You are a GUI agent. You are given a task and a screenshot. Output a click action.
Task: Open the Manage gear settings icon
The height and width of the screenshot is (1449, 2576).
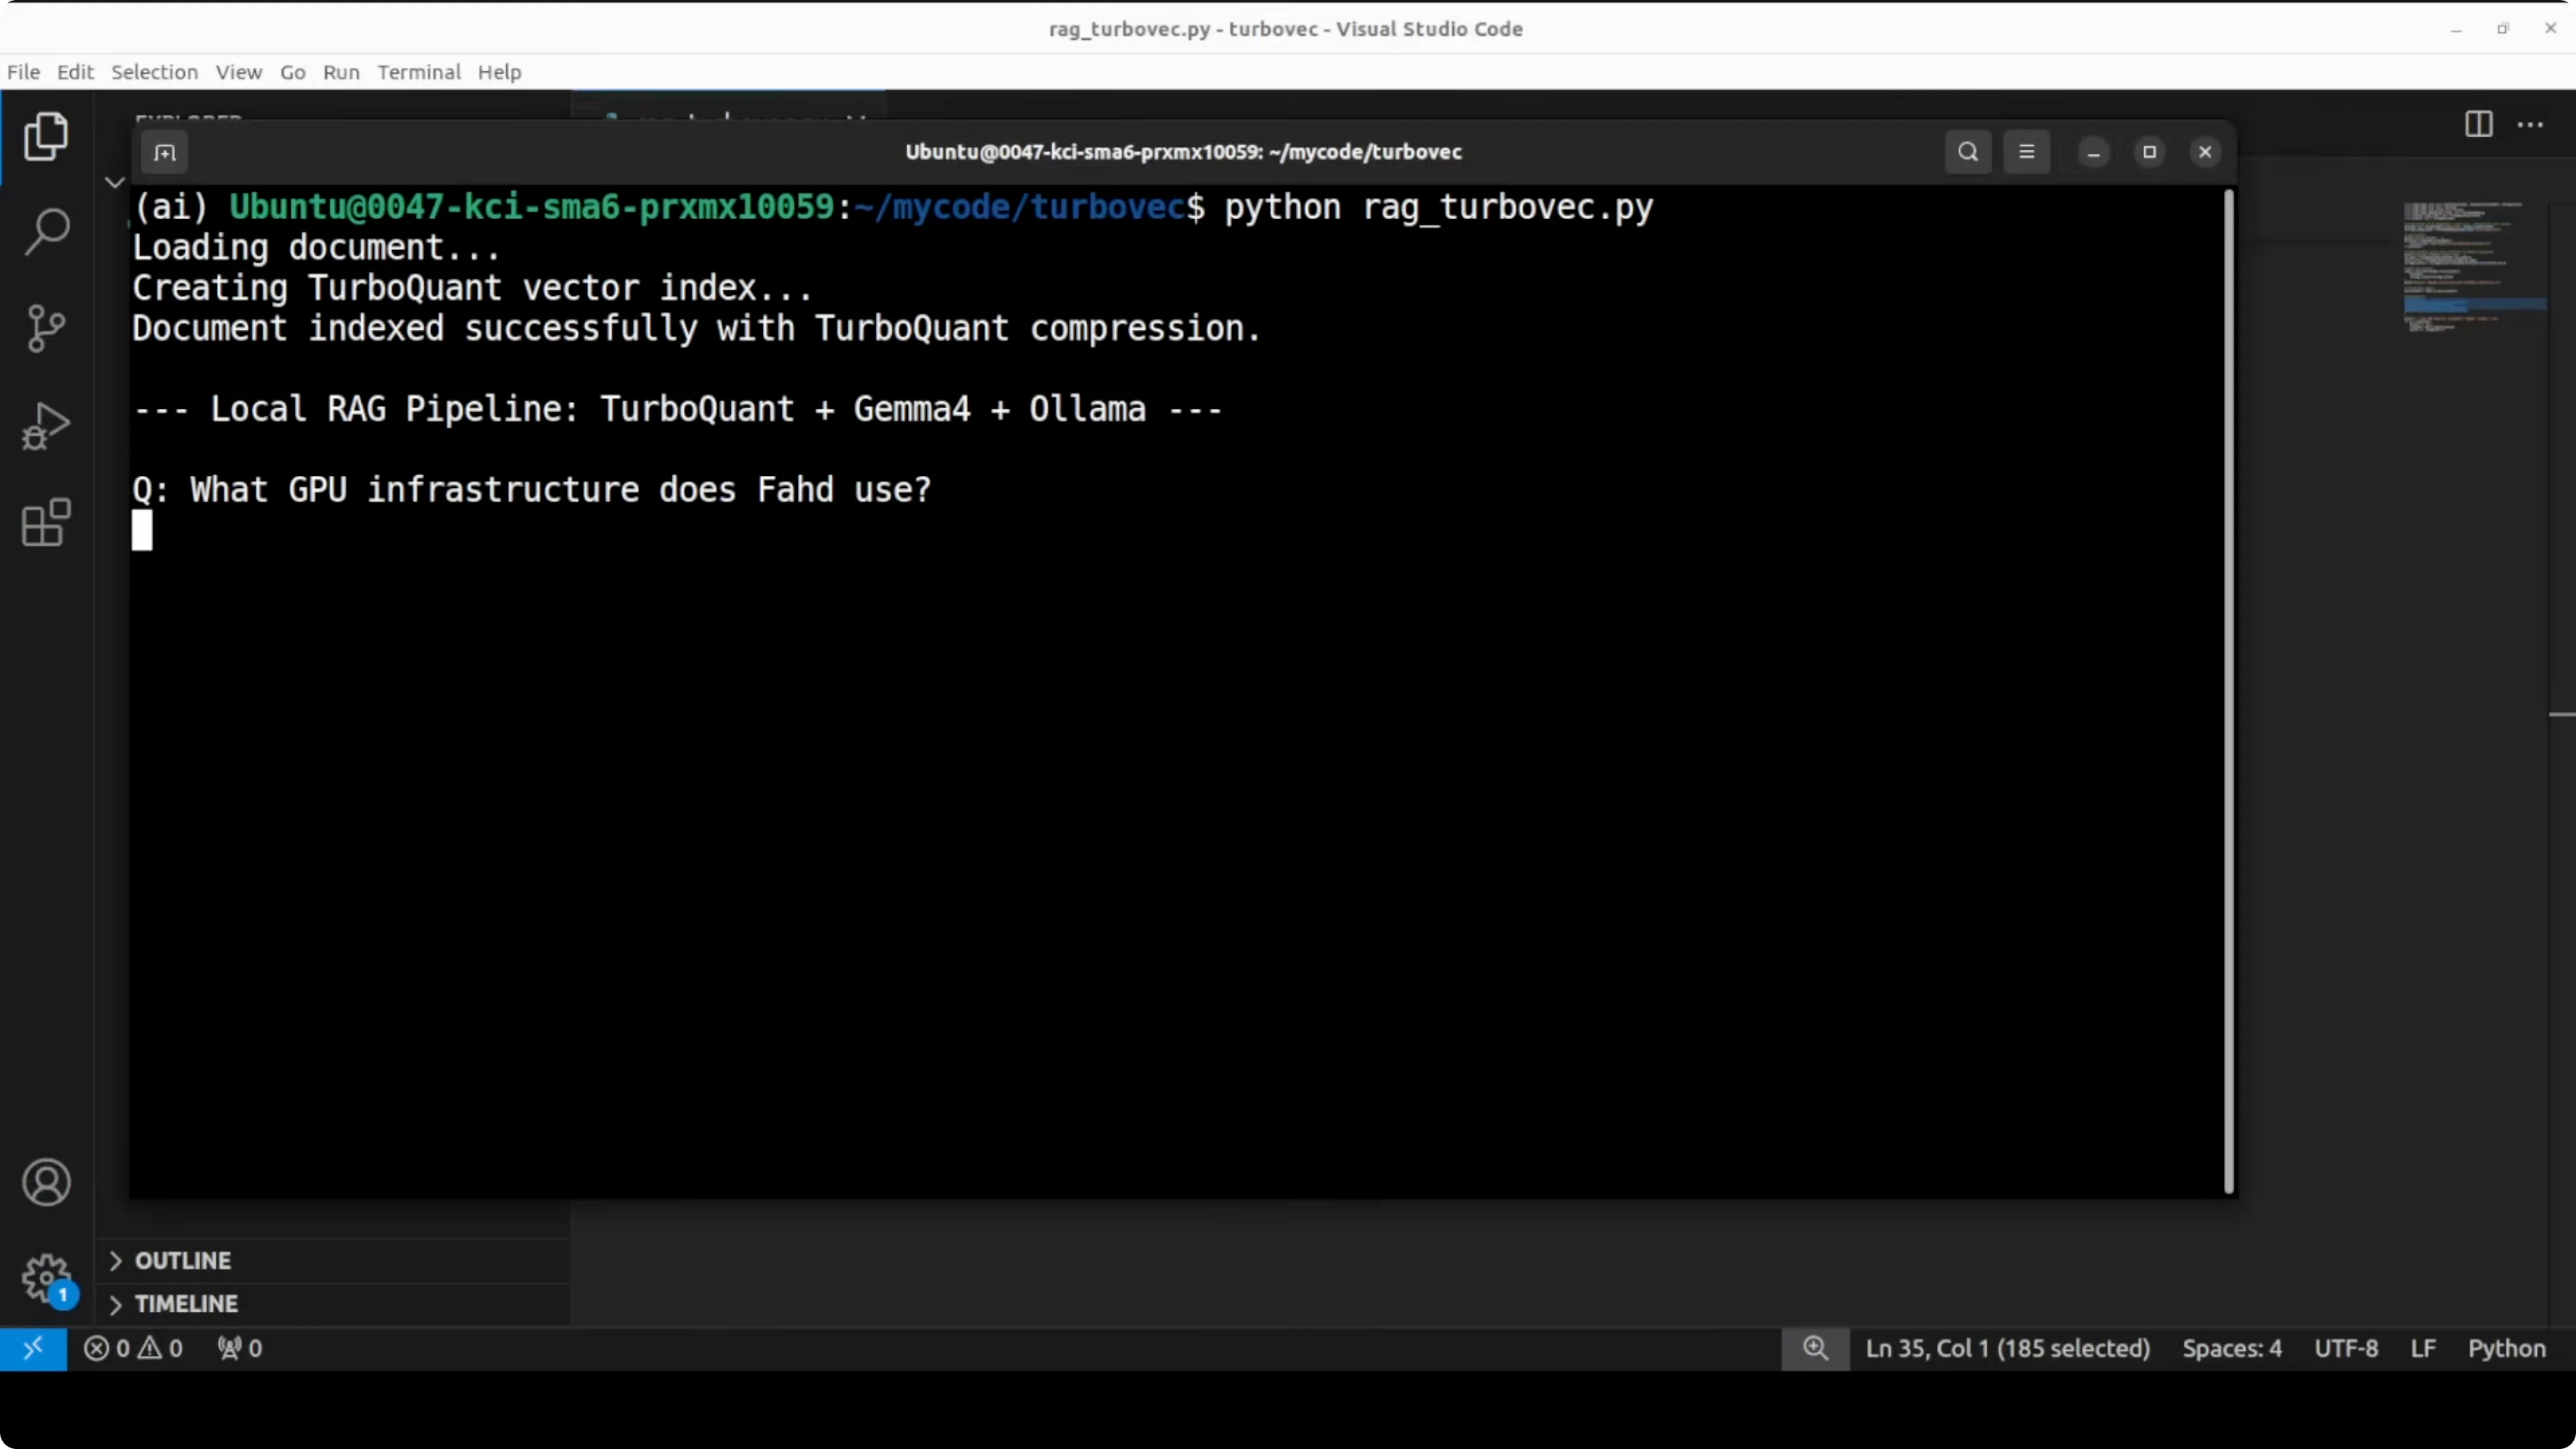click(46, 1278)
